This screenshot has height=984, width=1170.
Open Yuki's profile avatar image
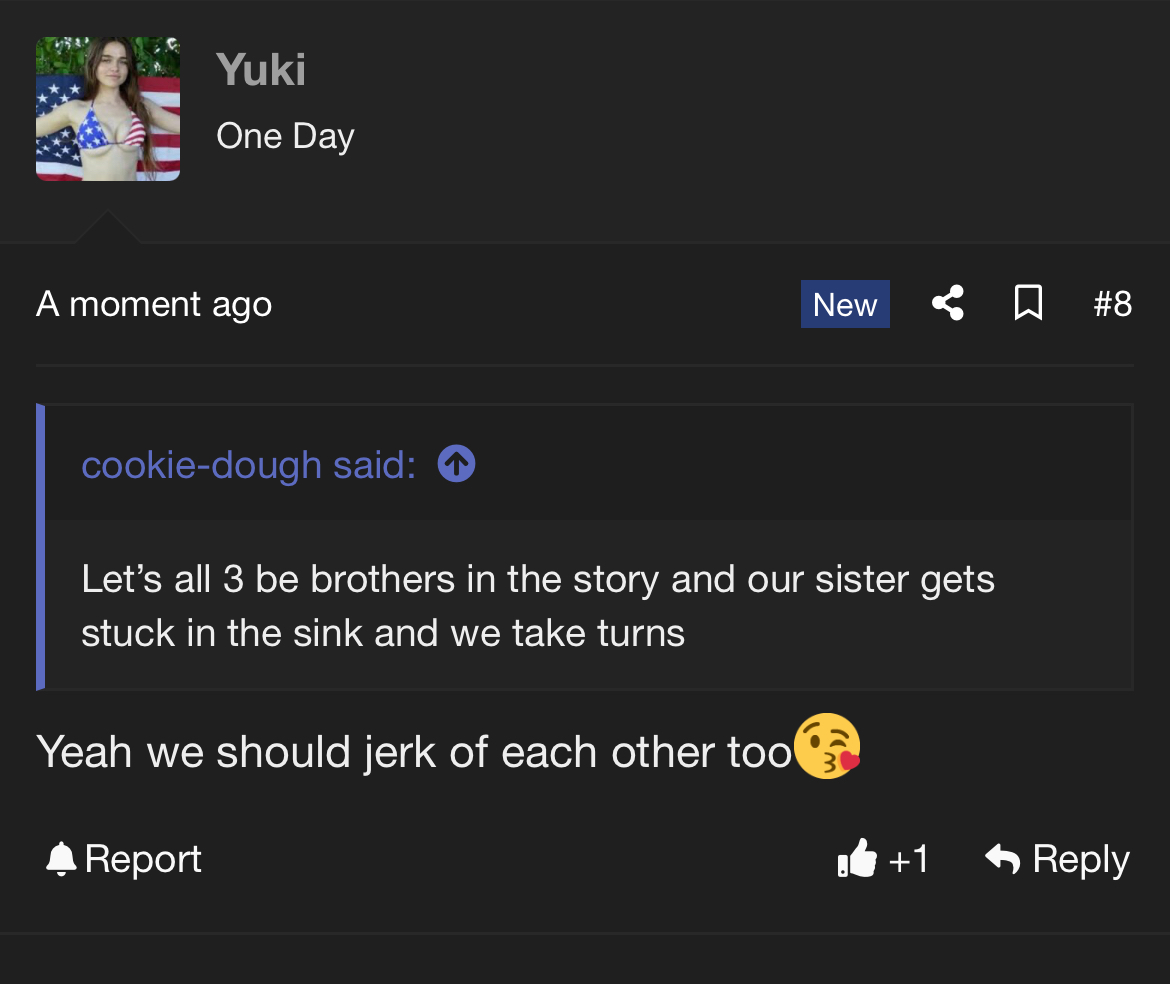click(108, 109)
